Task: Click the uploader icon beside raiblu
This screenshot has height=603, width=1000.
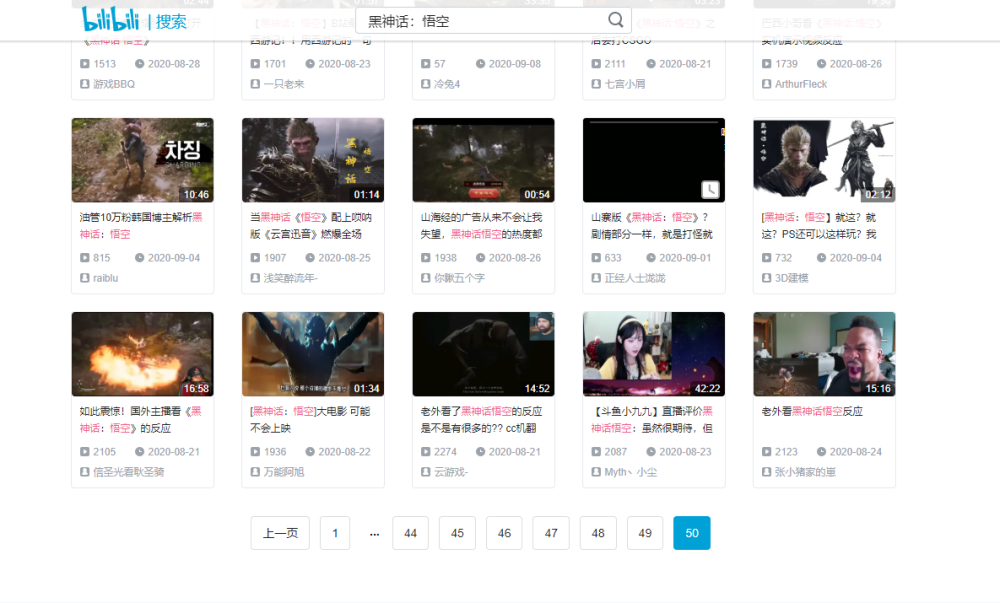Action: click(x=85, y=278)
